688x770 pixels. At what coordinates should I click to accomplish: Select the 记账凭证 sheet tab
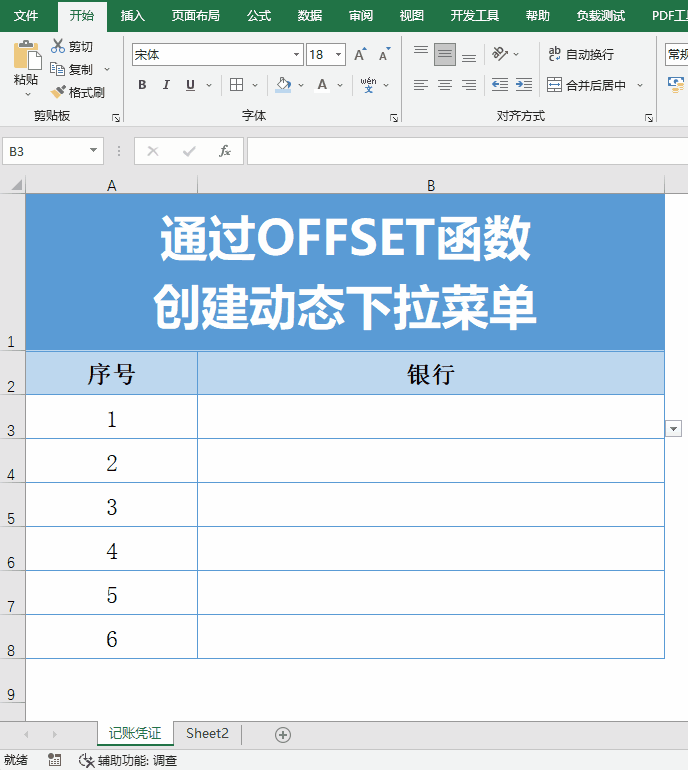coord(135,734)
